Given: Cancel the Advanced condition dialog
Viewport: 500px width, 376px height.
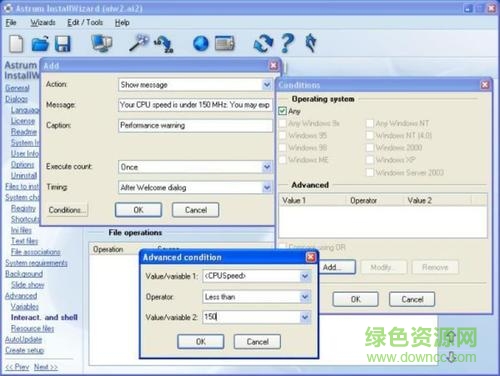Looking at the screenshot, I should (x=257, y=342).
